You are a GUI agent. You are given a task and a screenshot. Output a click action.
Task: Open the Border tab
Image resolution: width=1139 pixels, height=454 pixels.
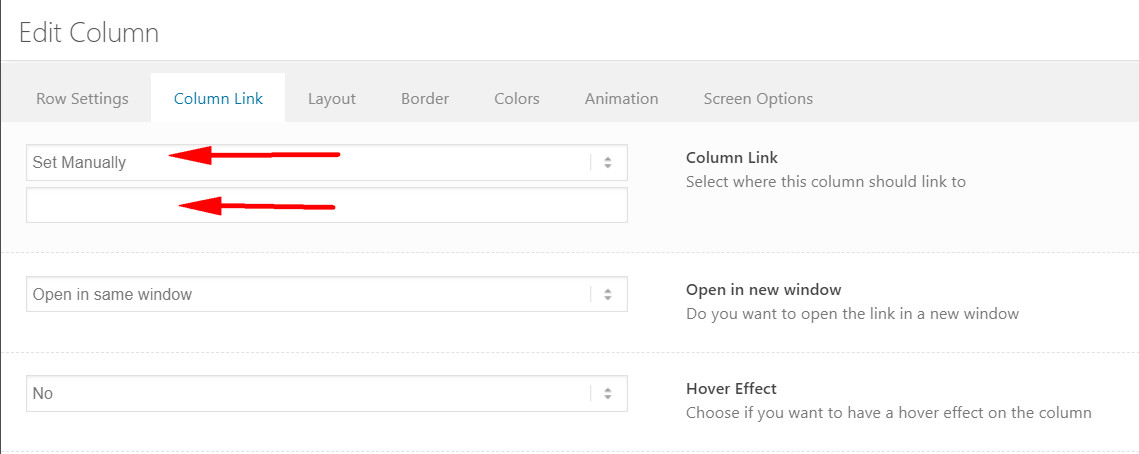click(x=425, y=98)
